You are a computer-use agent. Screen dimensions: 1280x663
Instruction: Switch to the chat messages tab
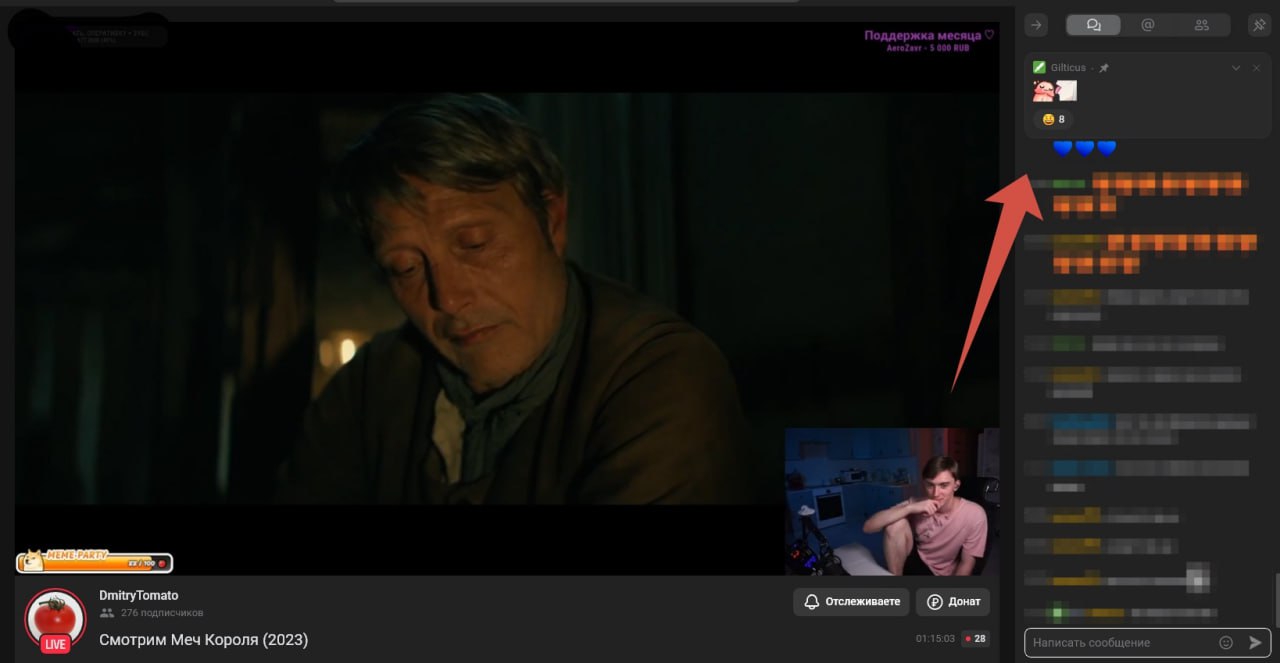tap(1093, 25)
